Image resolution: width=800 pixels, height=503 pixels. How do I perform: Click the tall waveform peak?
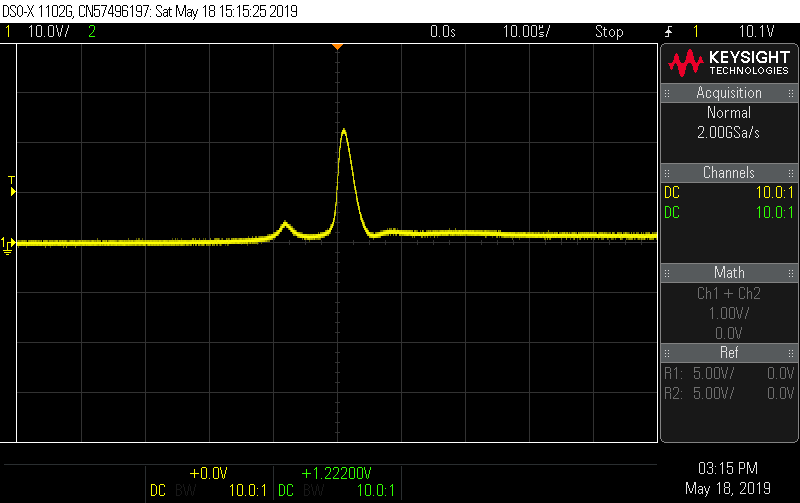pyautogui.click(x=344, y=131)
